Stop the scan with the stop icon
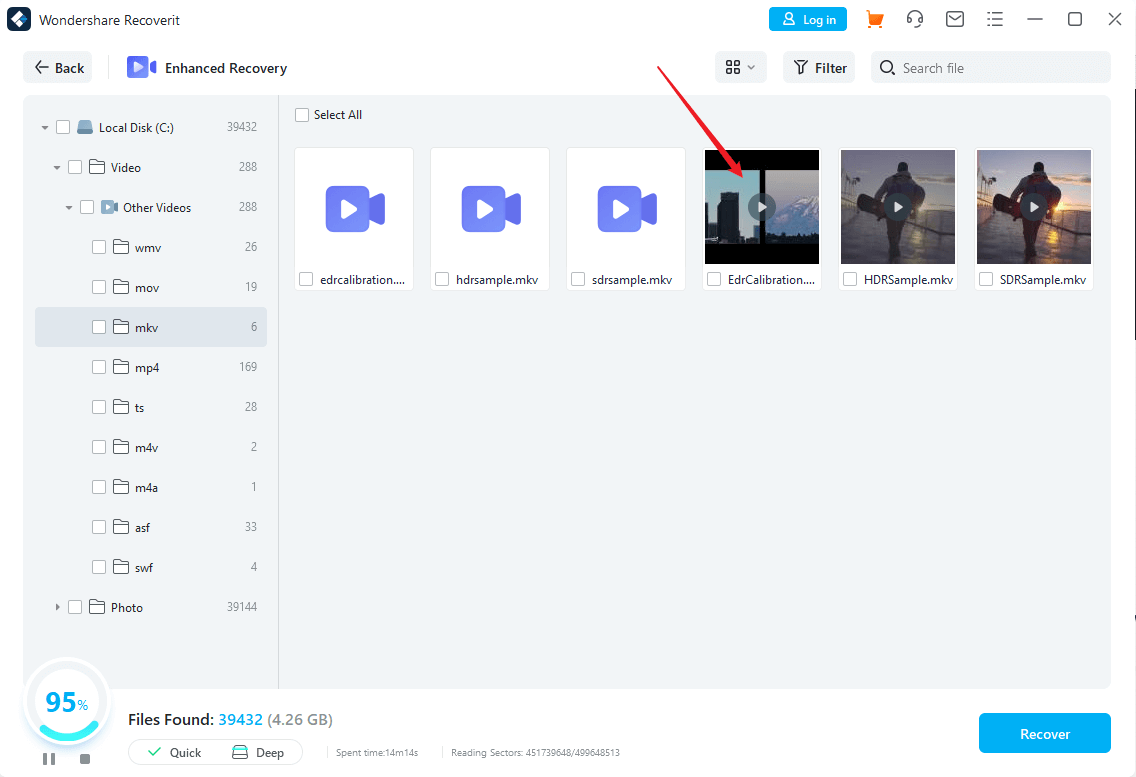This screenshot has width=1136, height=777. [85, 759]
